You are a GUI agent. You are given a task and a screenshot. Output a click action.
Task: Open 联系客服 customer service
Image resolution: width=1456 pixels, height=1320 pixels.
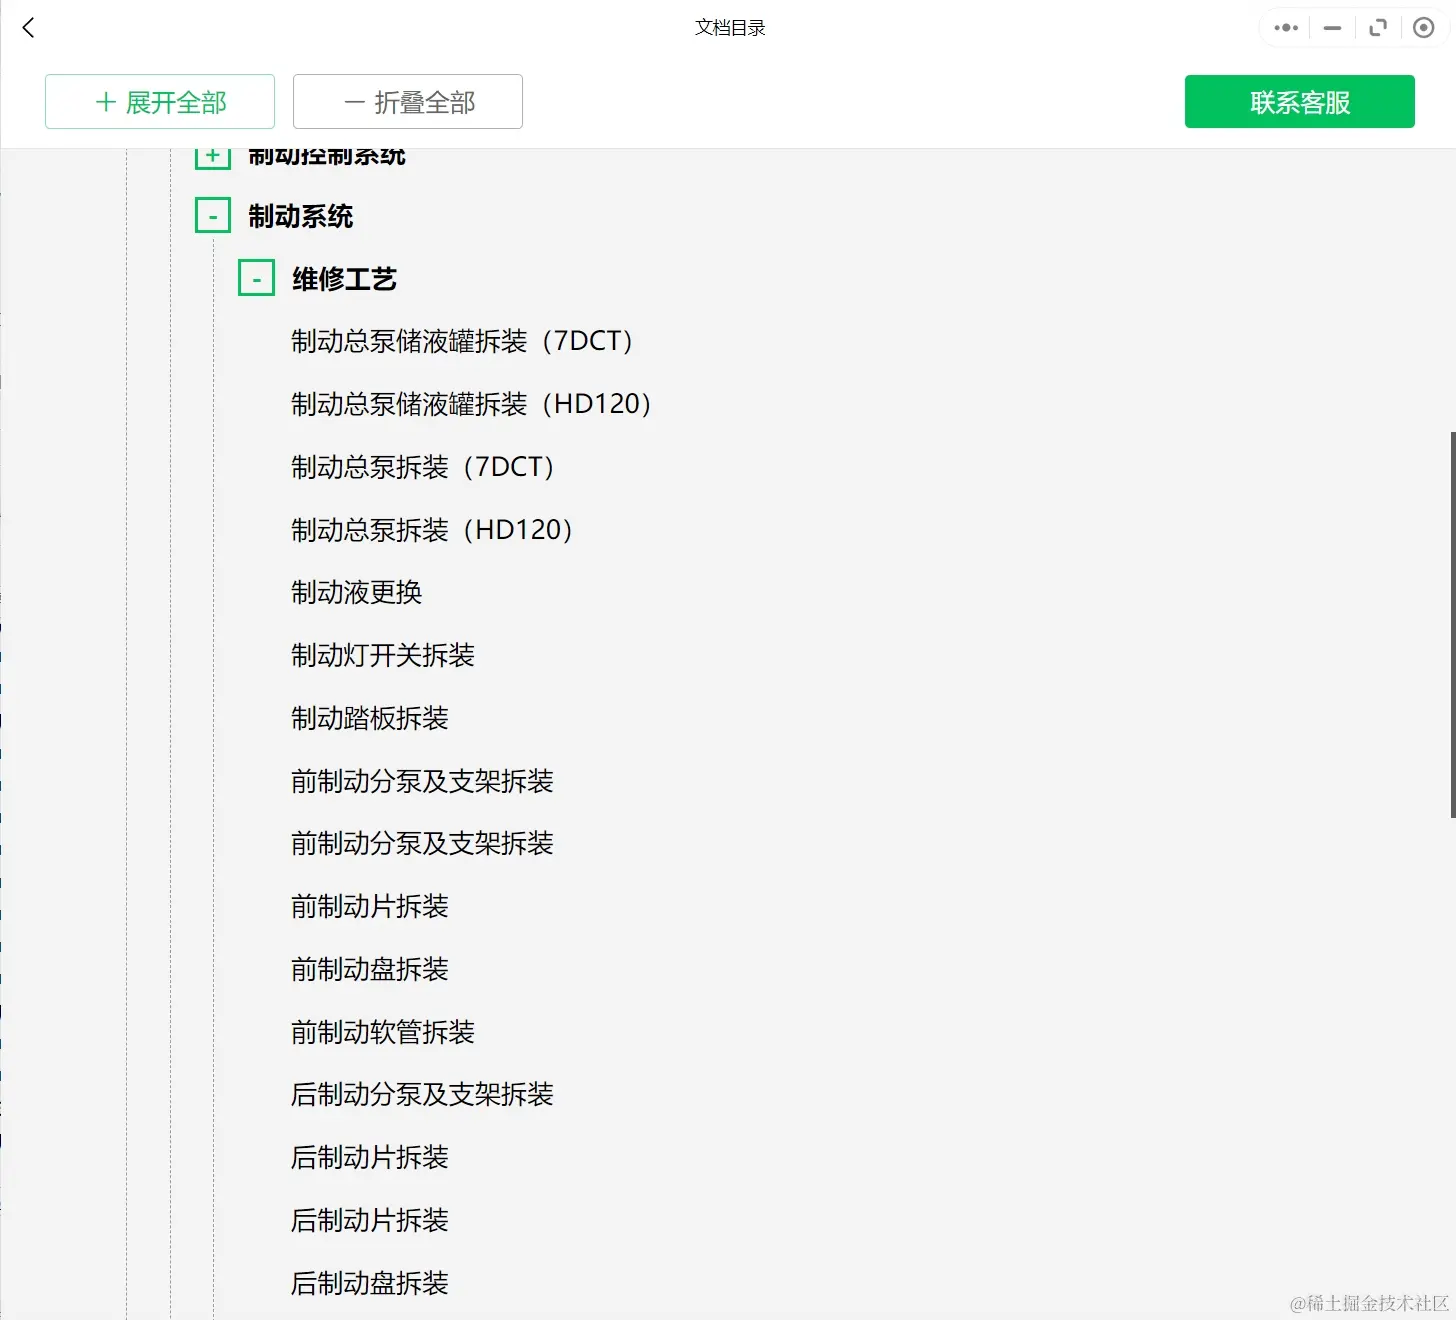point(1299,101)
